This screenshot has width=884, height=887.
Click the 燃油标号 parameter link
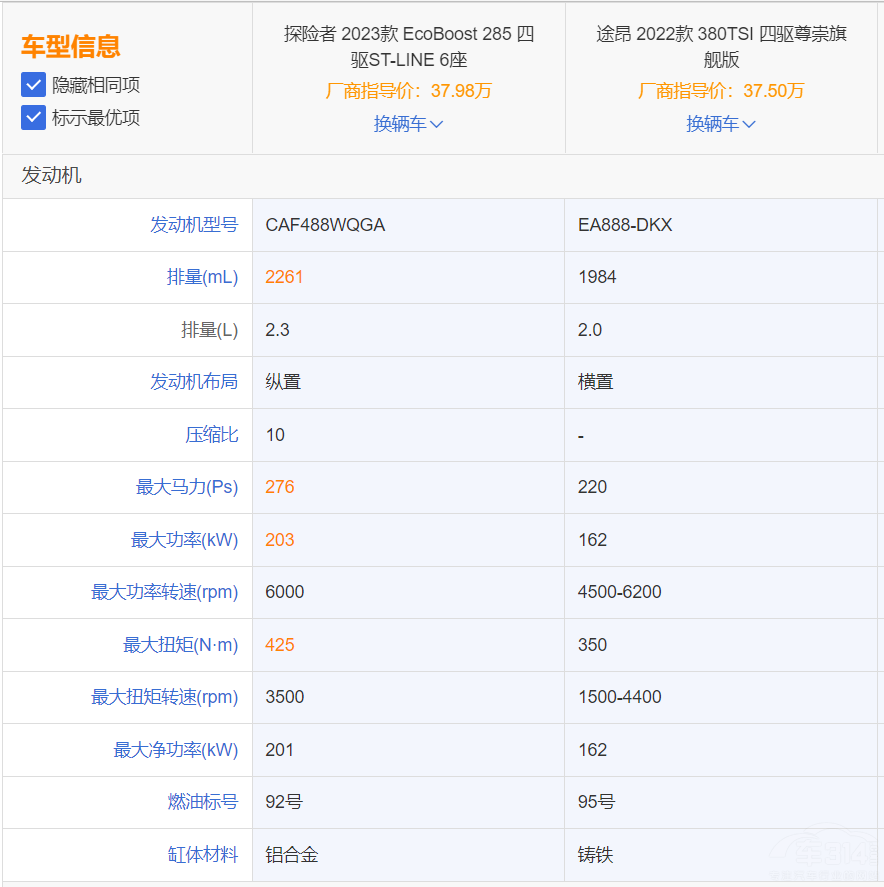[x=203, y=802]
